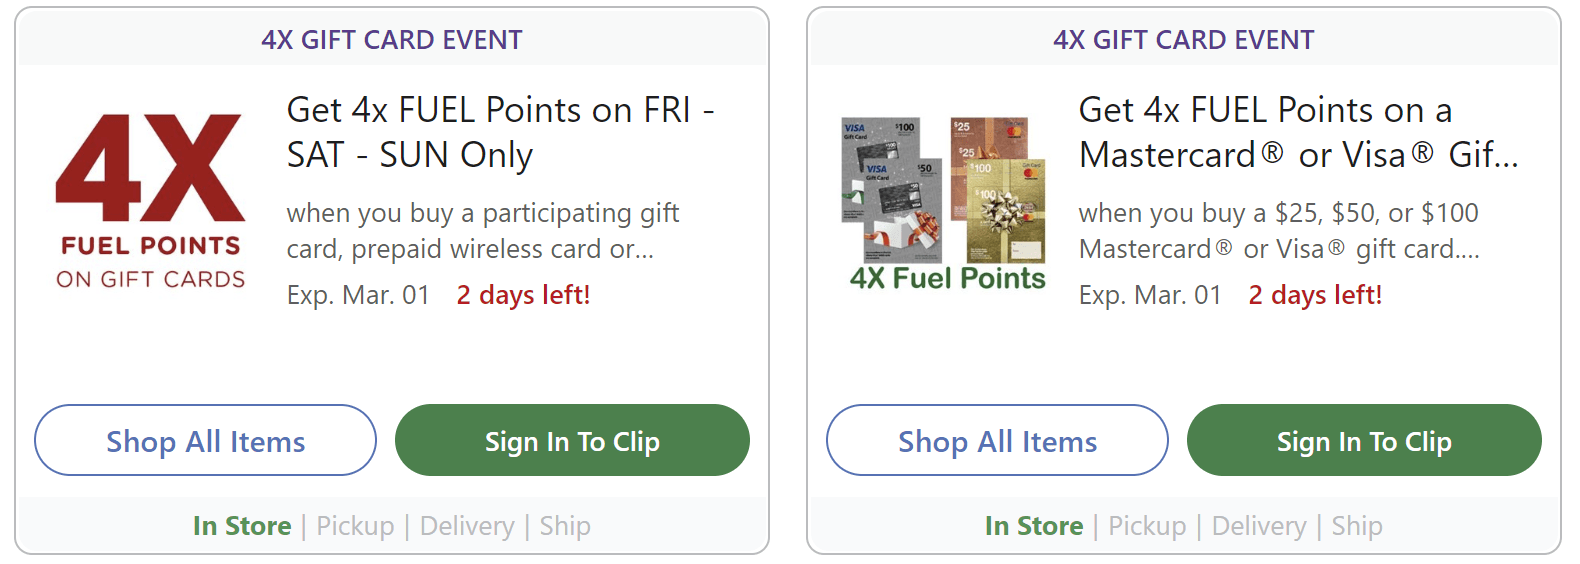This screenshot has width=1580, height=564.
Task: Click Shop All Items in right coupon
Action: pos(997,441)
